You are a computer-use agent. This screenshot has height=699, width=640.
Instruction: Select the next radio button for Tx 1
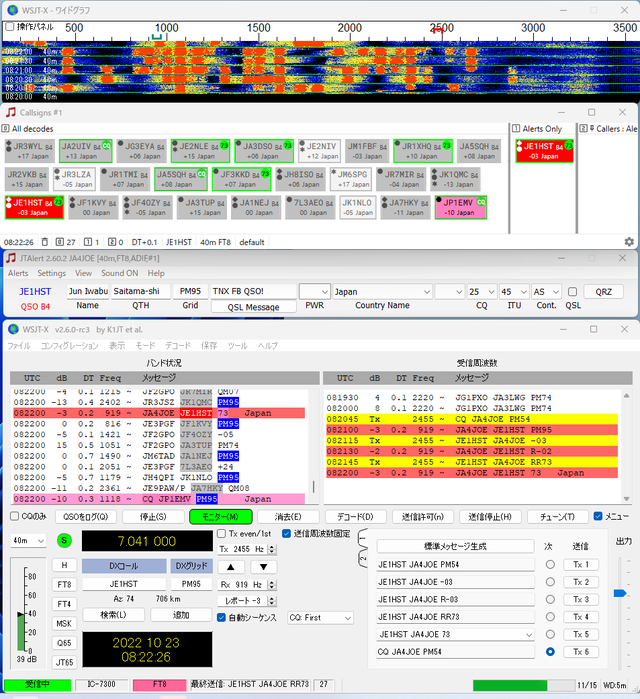pyautogui.click(x=550, y=564)
